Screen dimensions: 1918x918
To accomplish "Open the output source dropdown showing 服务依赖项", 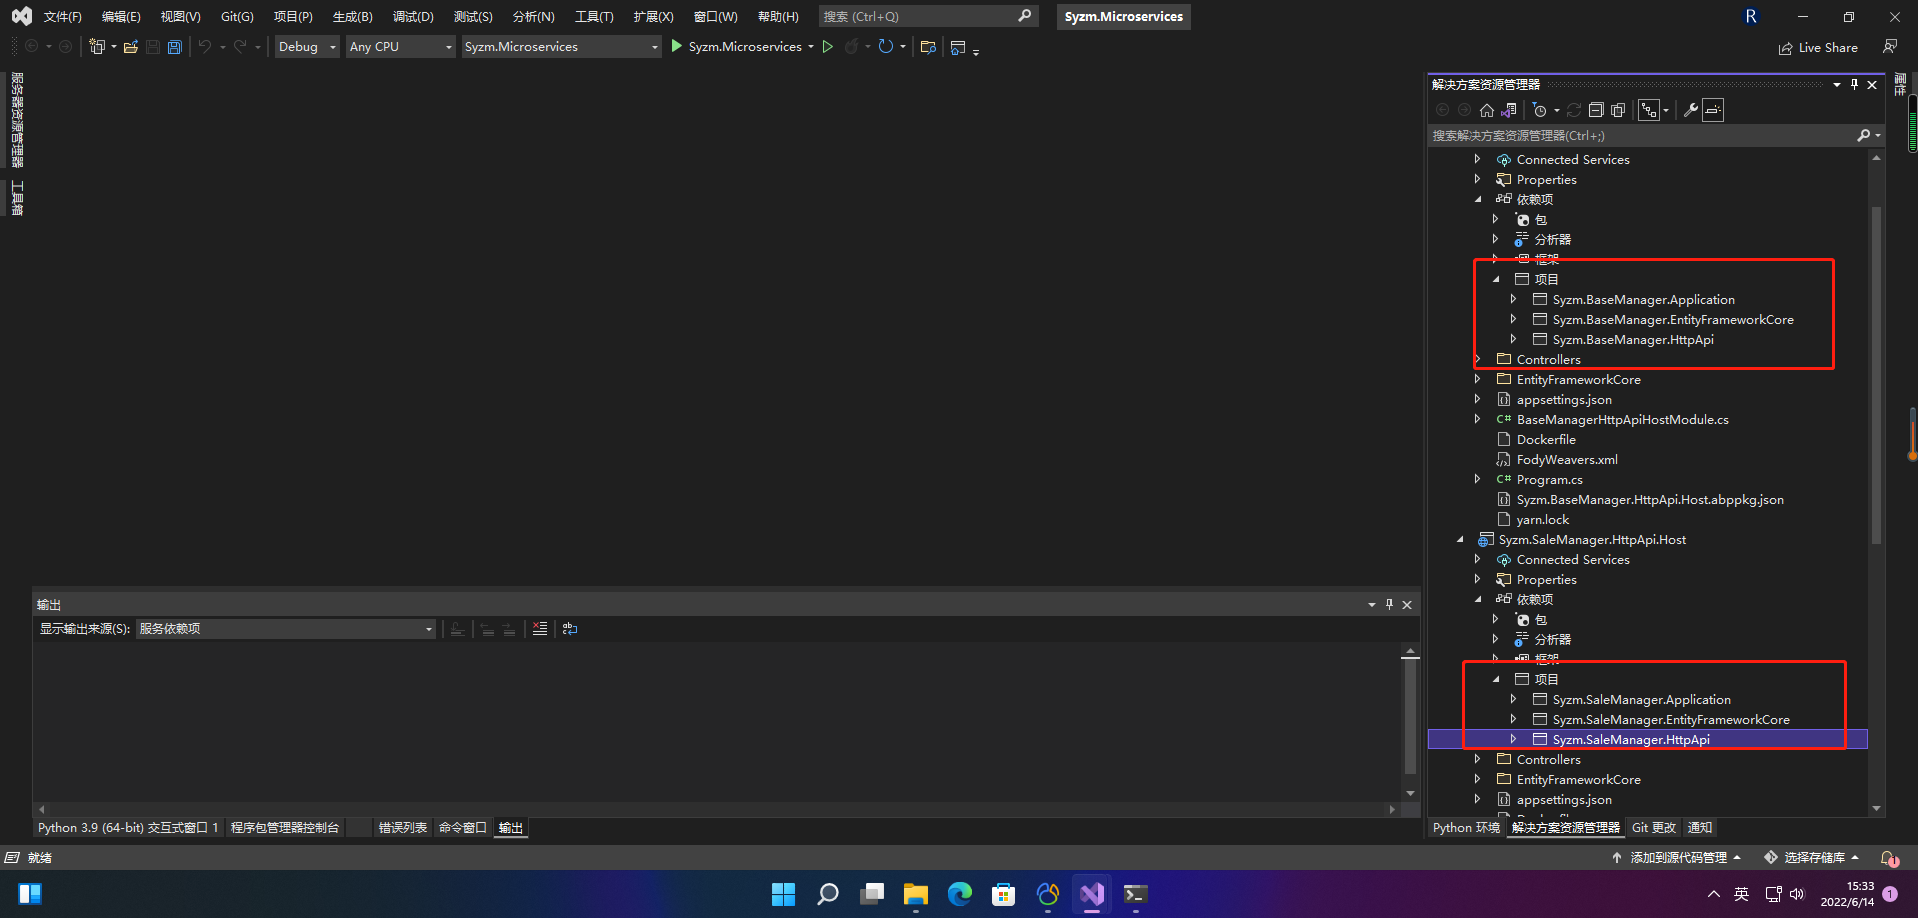I will tap(285, 629).
